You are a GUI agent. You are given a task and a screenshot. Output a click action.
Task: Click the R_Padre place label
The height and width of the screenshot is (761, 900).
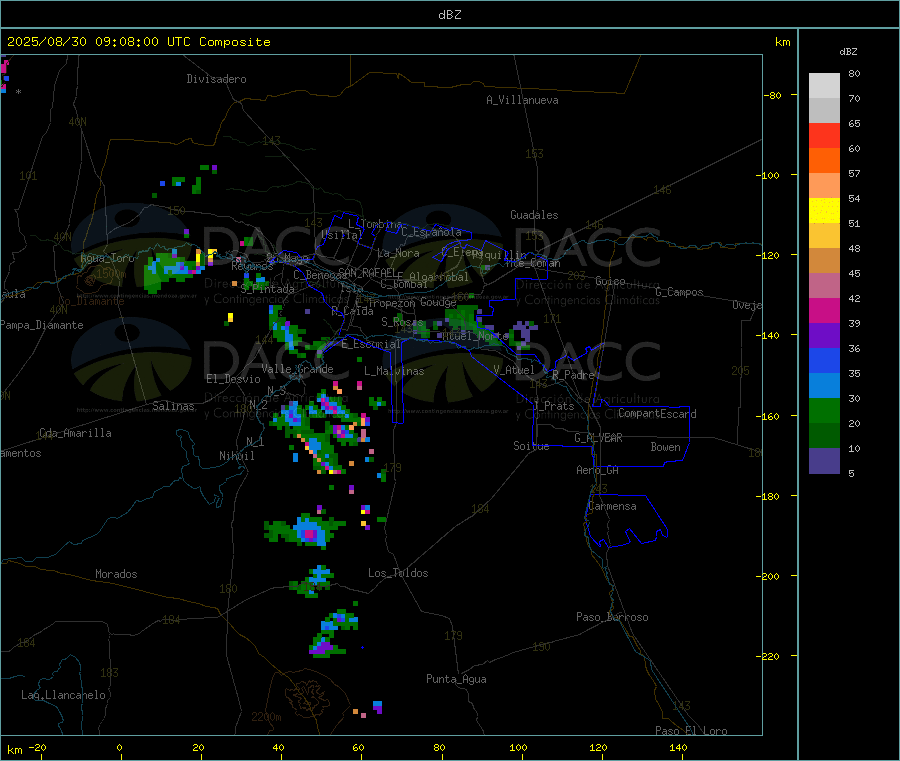point(573,375)
